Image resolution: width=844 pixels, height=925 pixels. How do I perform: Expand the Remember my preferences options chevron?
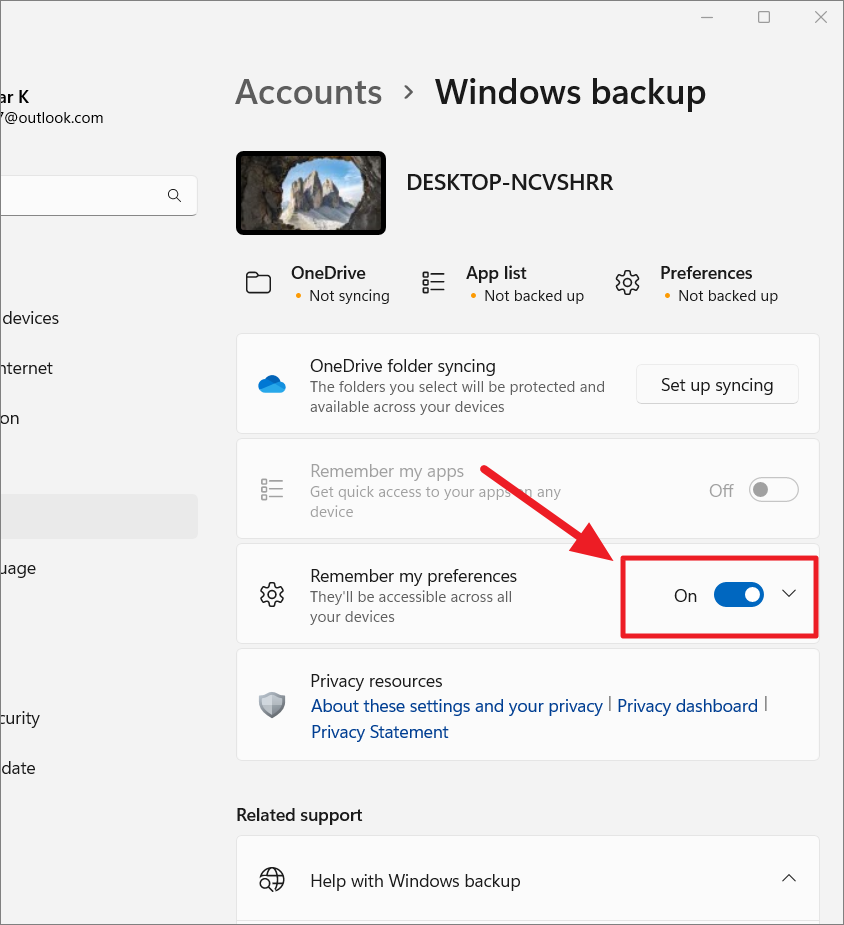click(789, 594)
